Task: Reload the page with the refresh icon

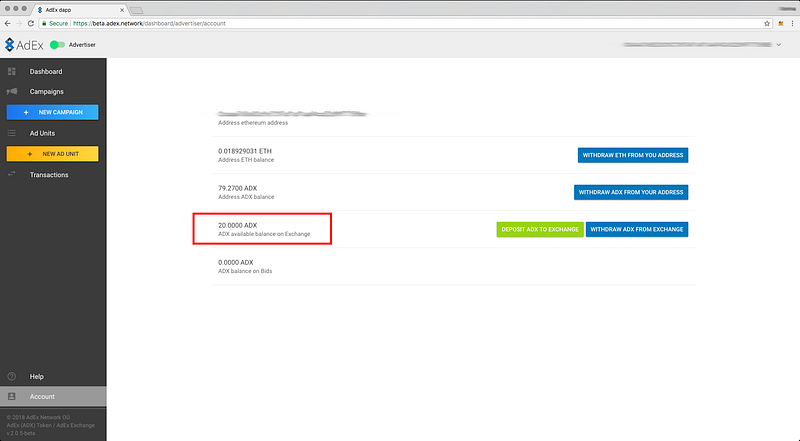Action: tap(31, 23)
